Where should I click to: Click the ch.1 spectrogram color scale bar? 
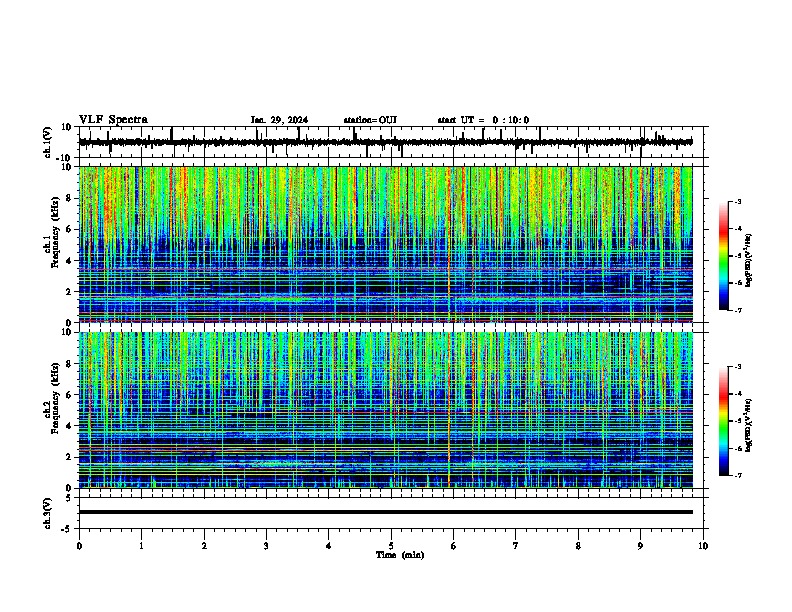tap(724, 256)
